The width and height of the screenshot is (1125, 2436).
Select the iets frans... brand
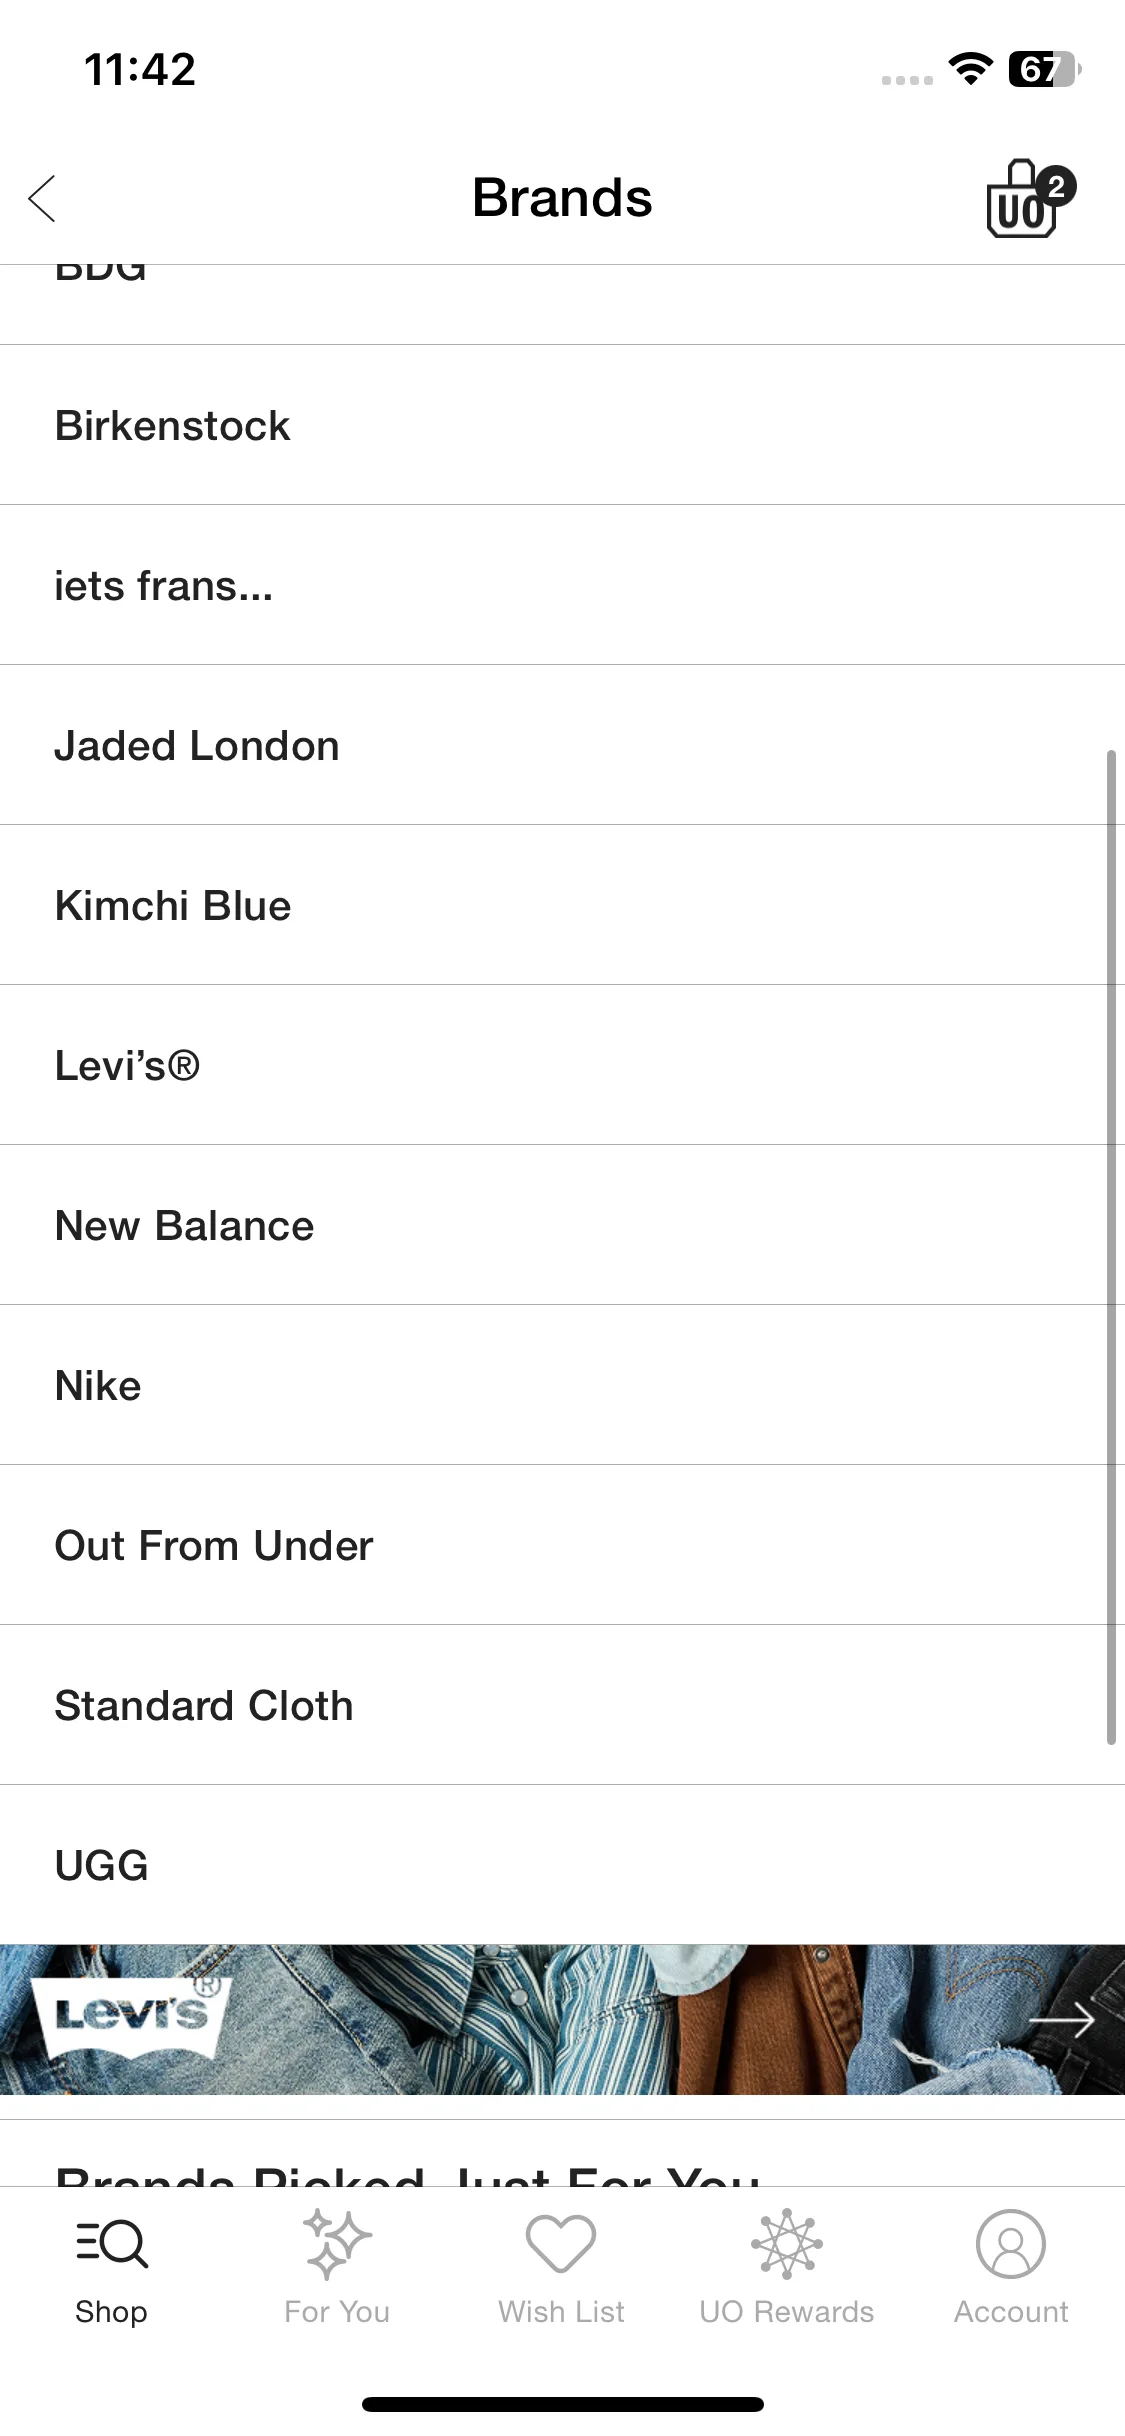562,585
